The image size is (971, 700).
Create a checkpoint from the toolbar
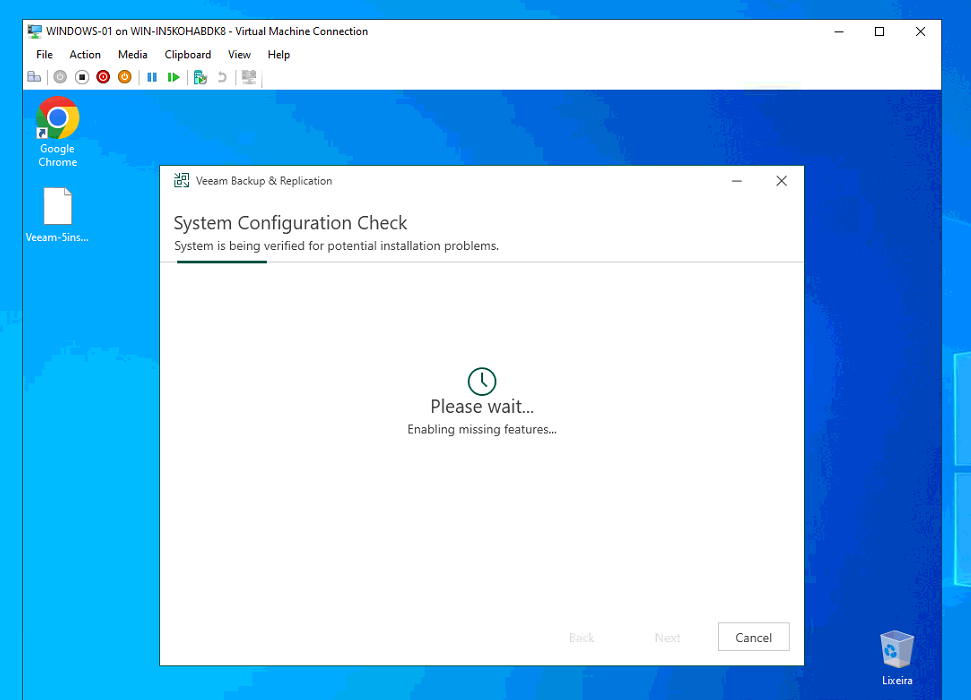pyautogui.click(x=200, y=77)
